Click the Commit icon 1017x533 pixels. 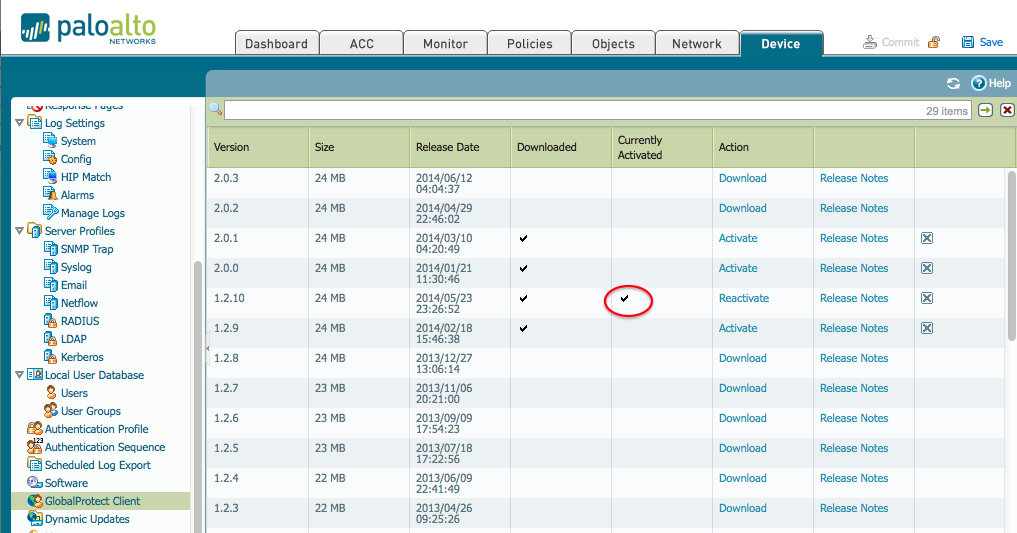click(x=870, y=42)
